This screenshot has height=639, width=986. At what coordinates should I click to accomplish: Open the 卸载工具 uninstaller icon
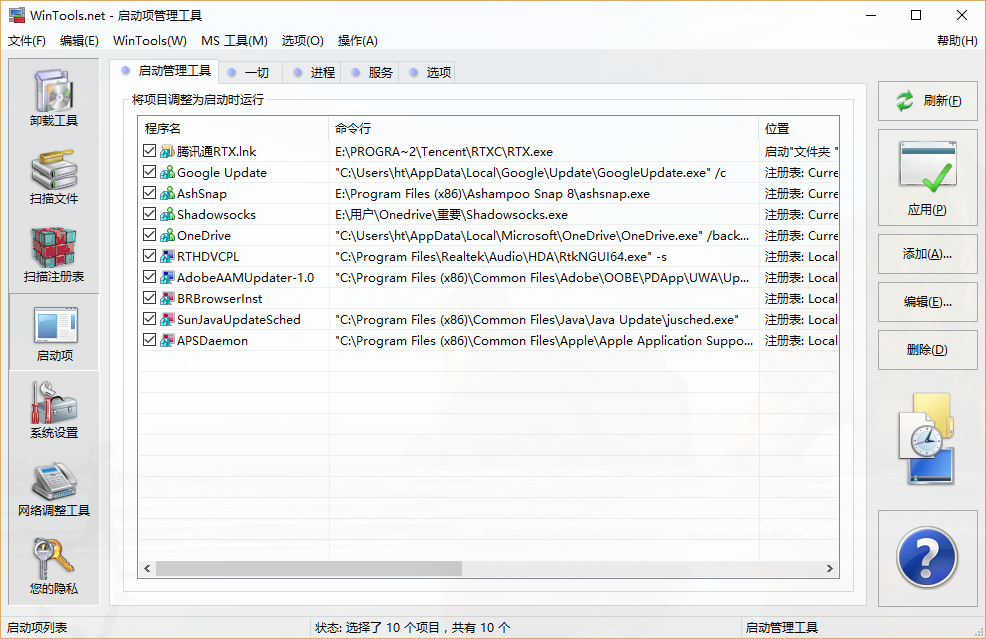(54, 99)
